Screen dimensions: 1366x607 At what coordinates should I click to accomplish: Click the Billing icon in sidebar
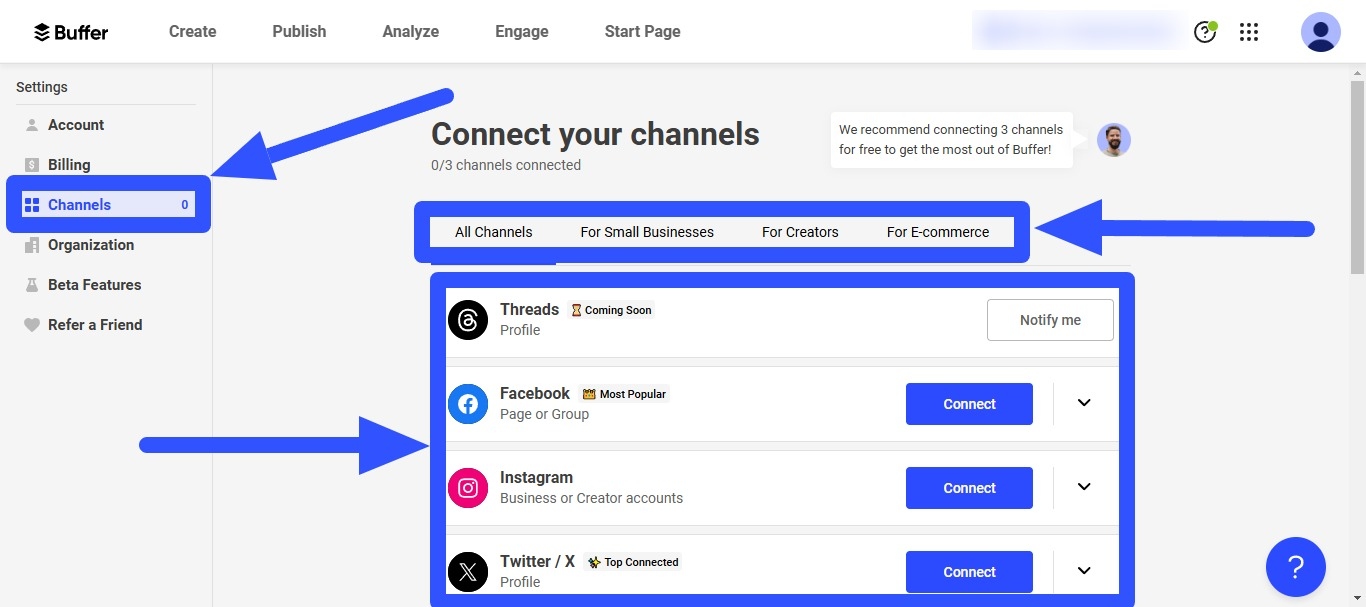pos(31,164)
